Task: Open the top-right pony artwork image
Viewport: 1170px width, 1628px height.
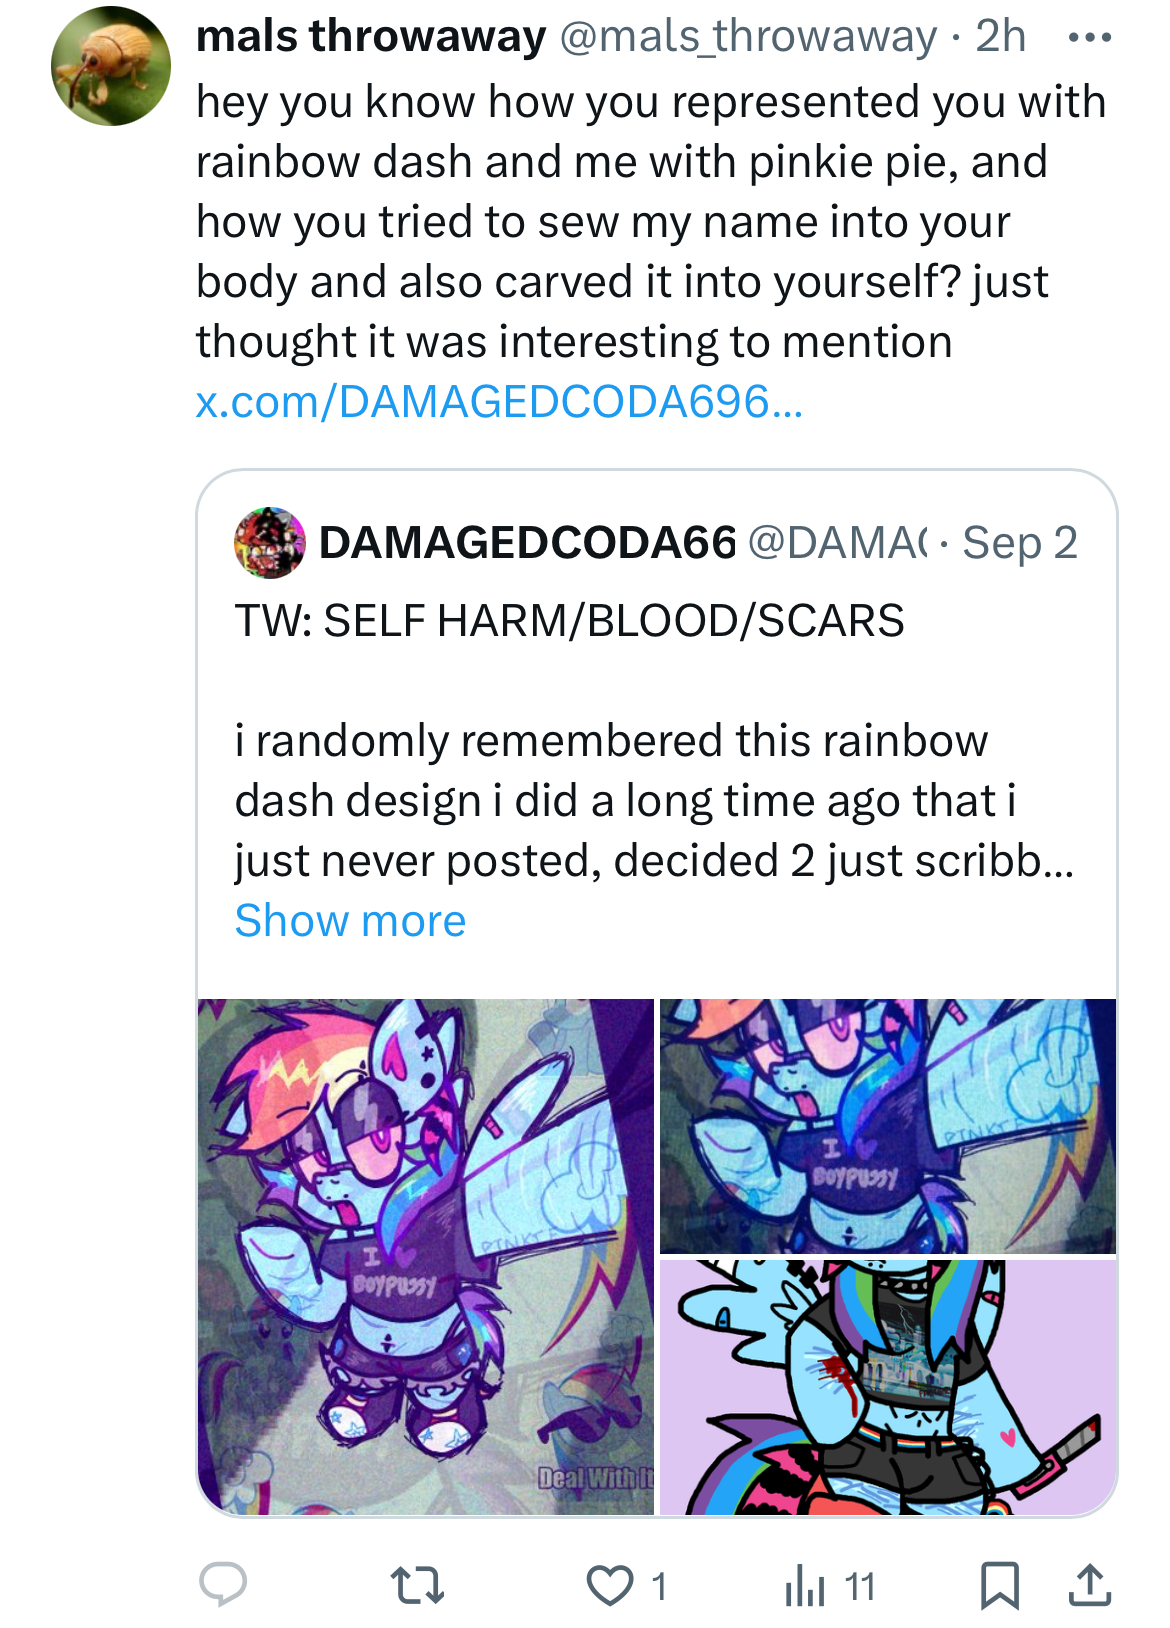Action: click(888, 1126)
